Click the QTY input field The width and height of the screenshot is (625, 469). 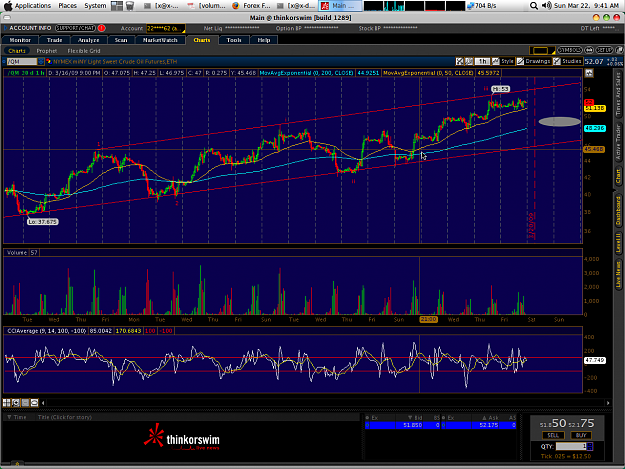tap(571, 446)
